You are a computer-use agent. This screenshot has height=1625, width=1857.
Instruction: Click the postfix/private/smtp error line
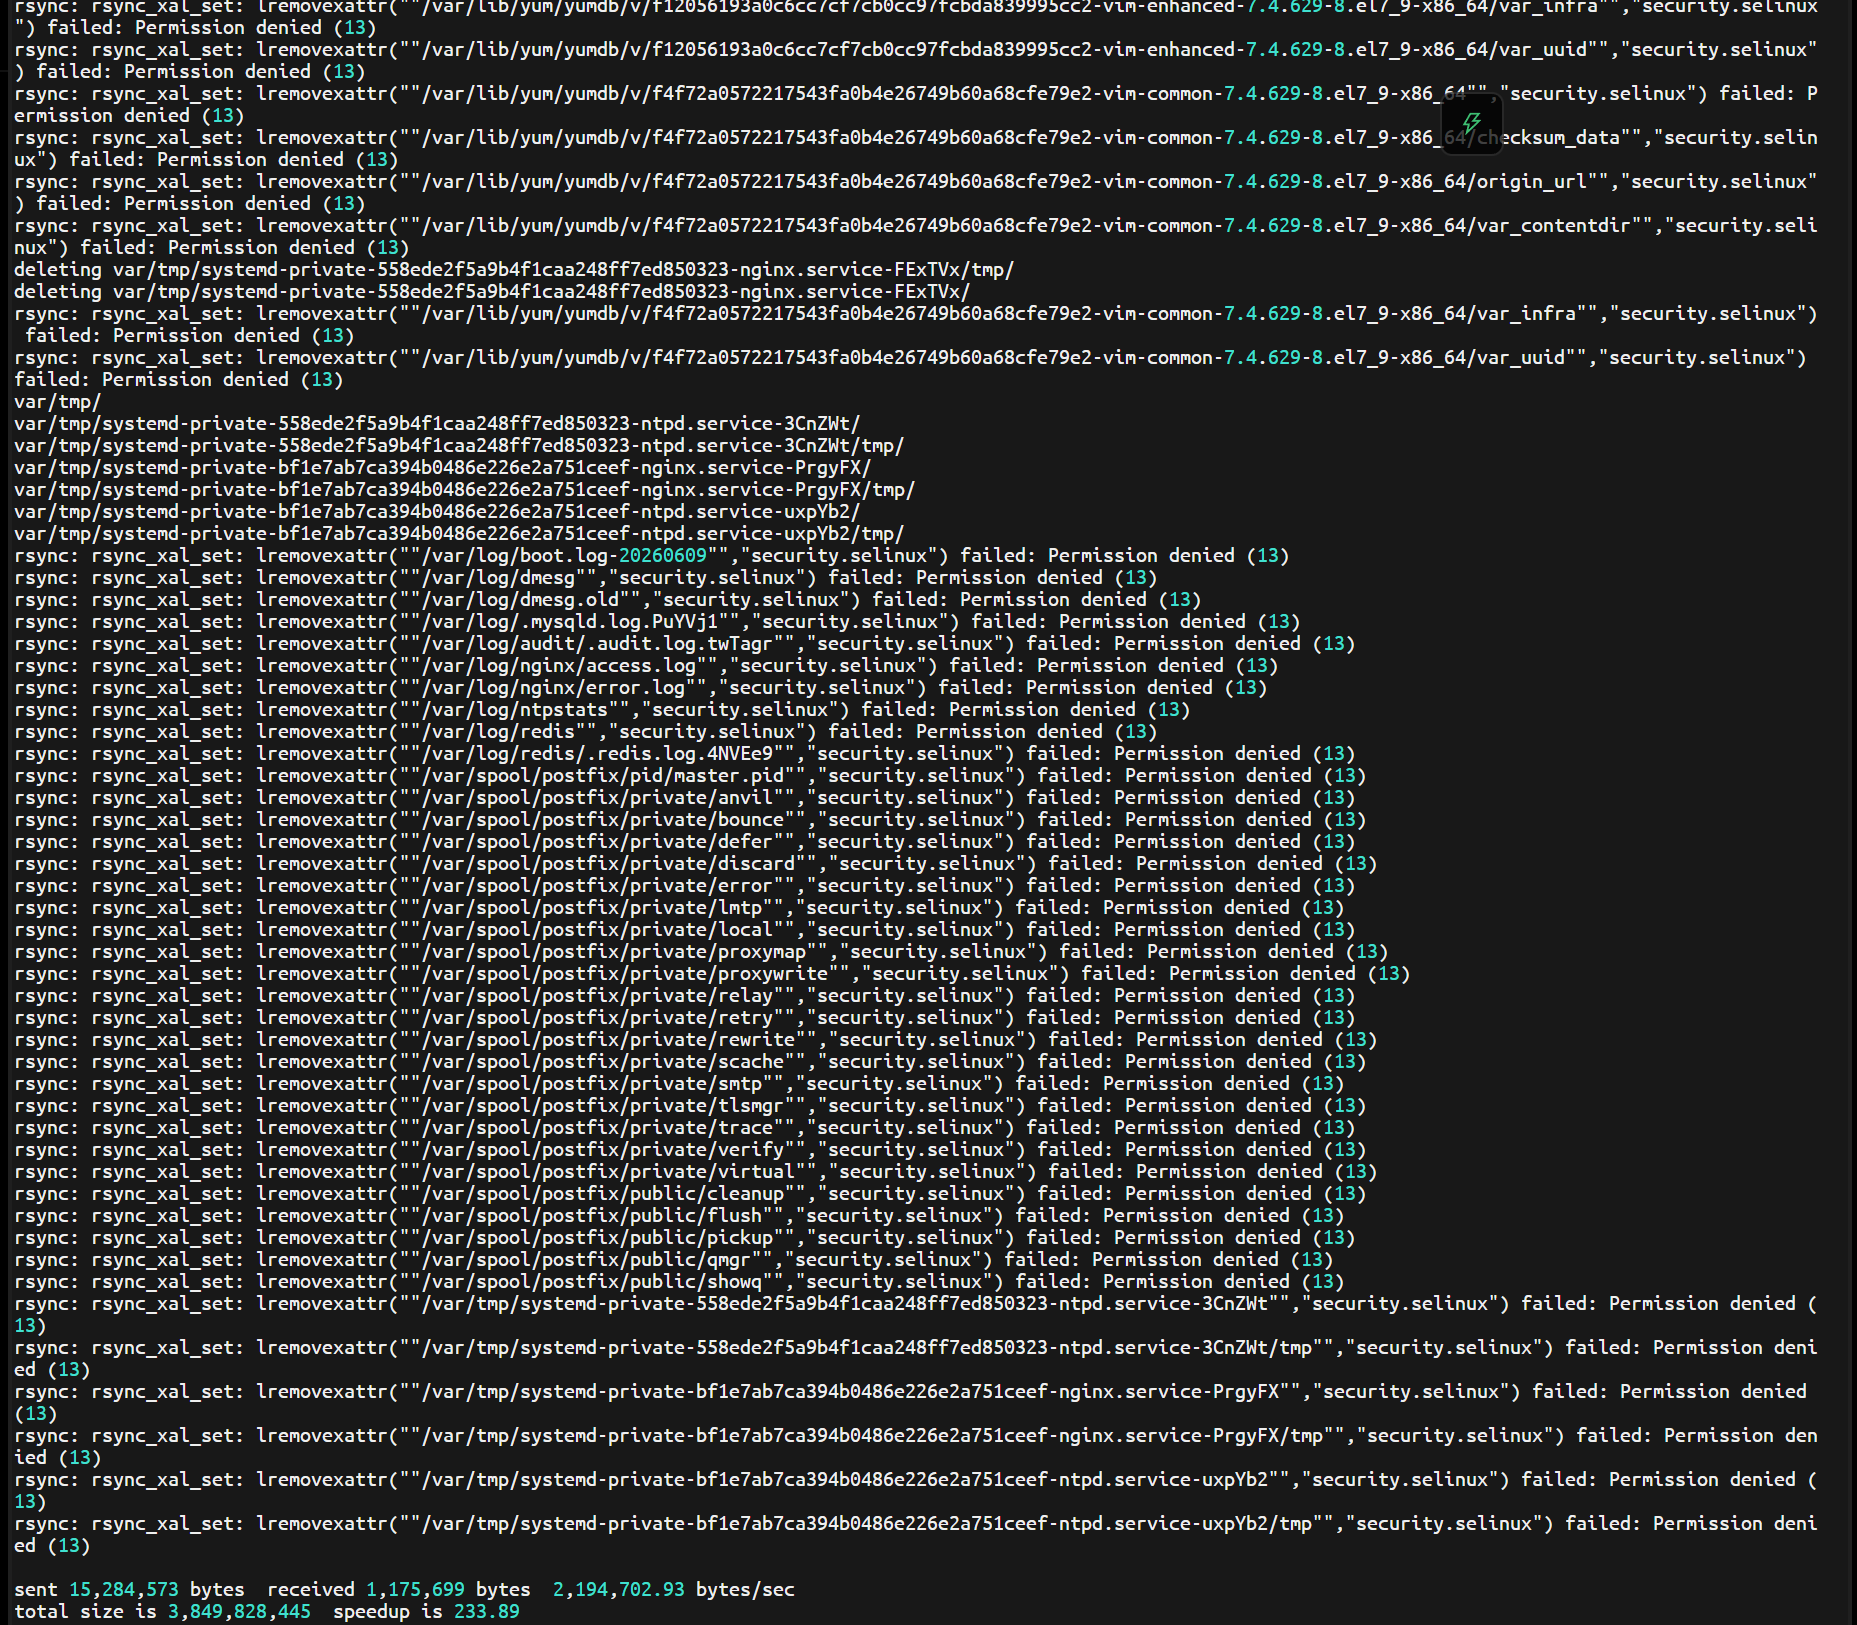click(x=679, y=1084)
